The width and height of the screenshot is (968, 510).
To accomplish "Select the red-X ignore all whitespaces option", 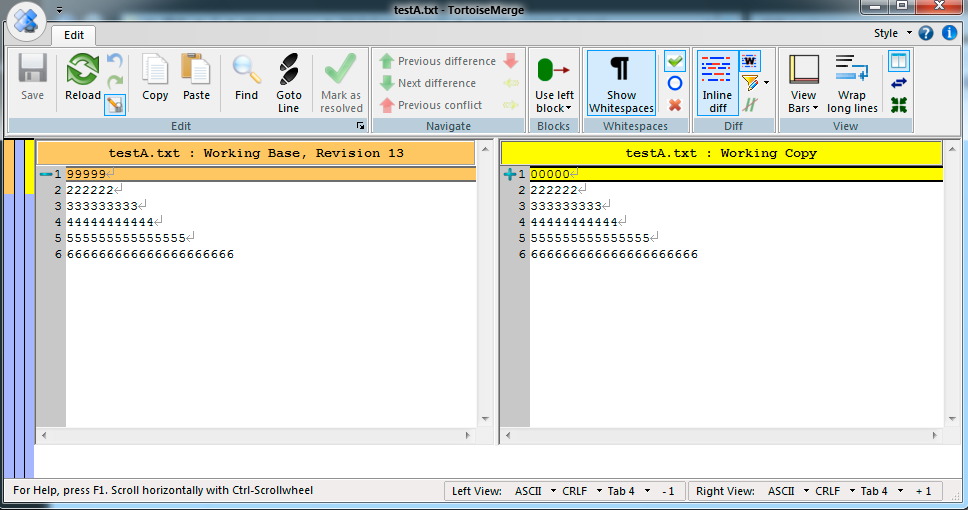I will click(675, 105).
